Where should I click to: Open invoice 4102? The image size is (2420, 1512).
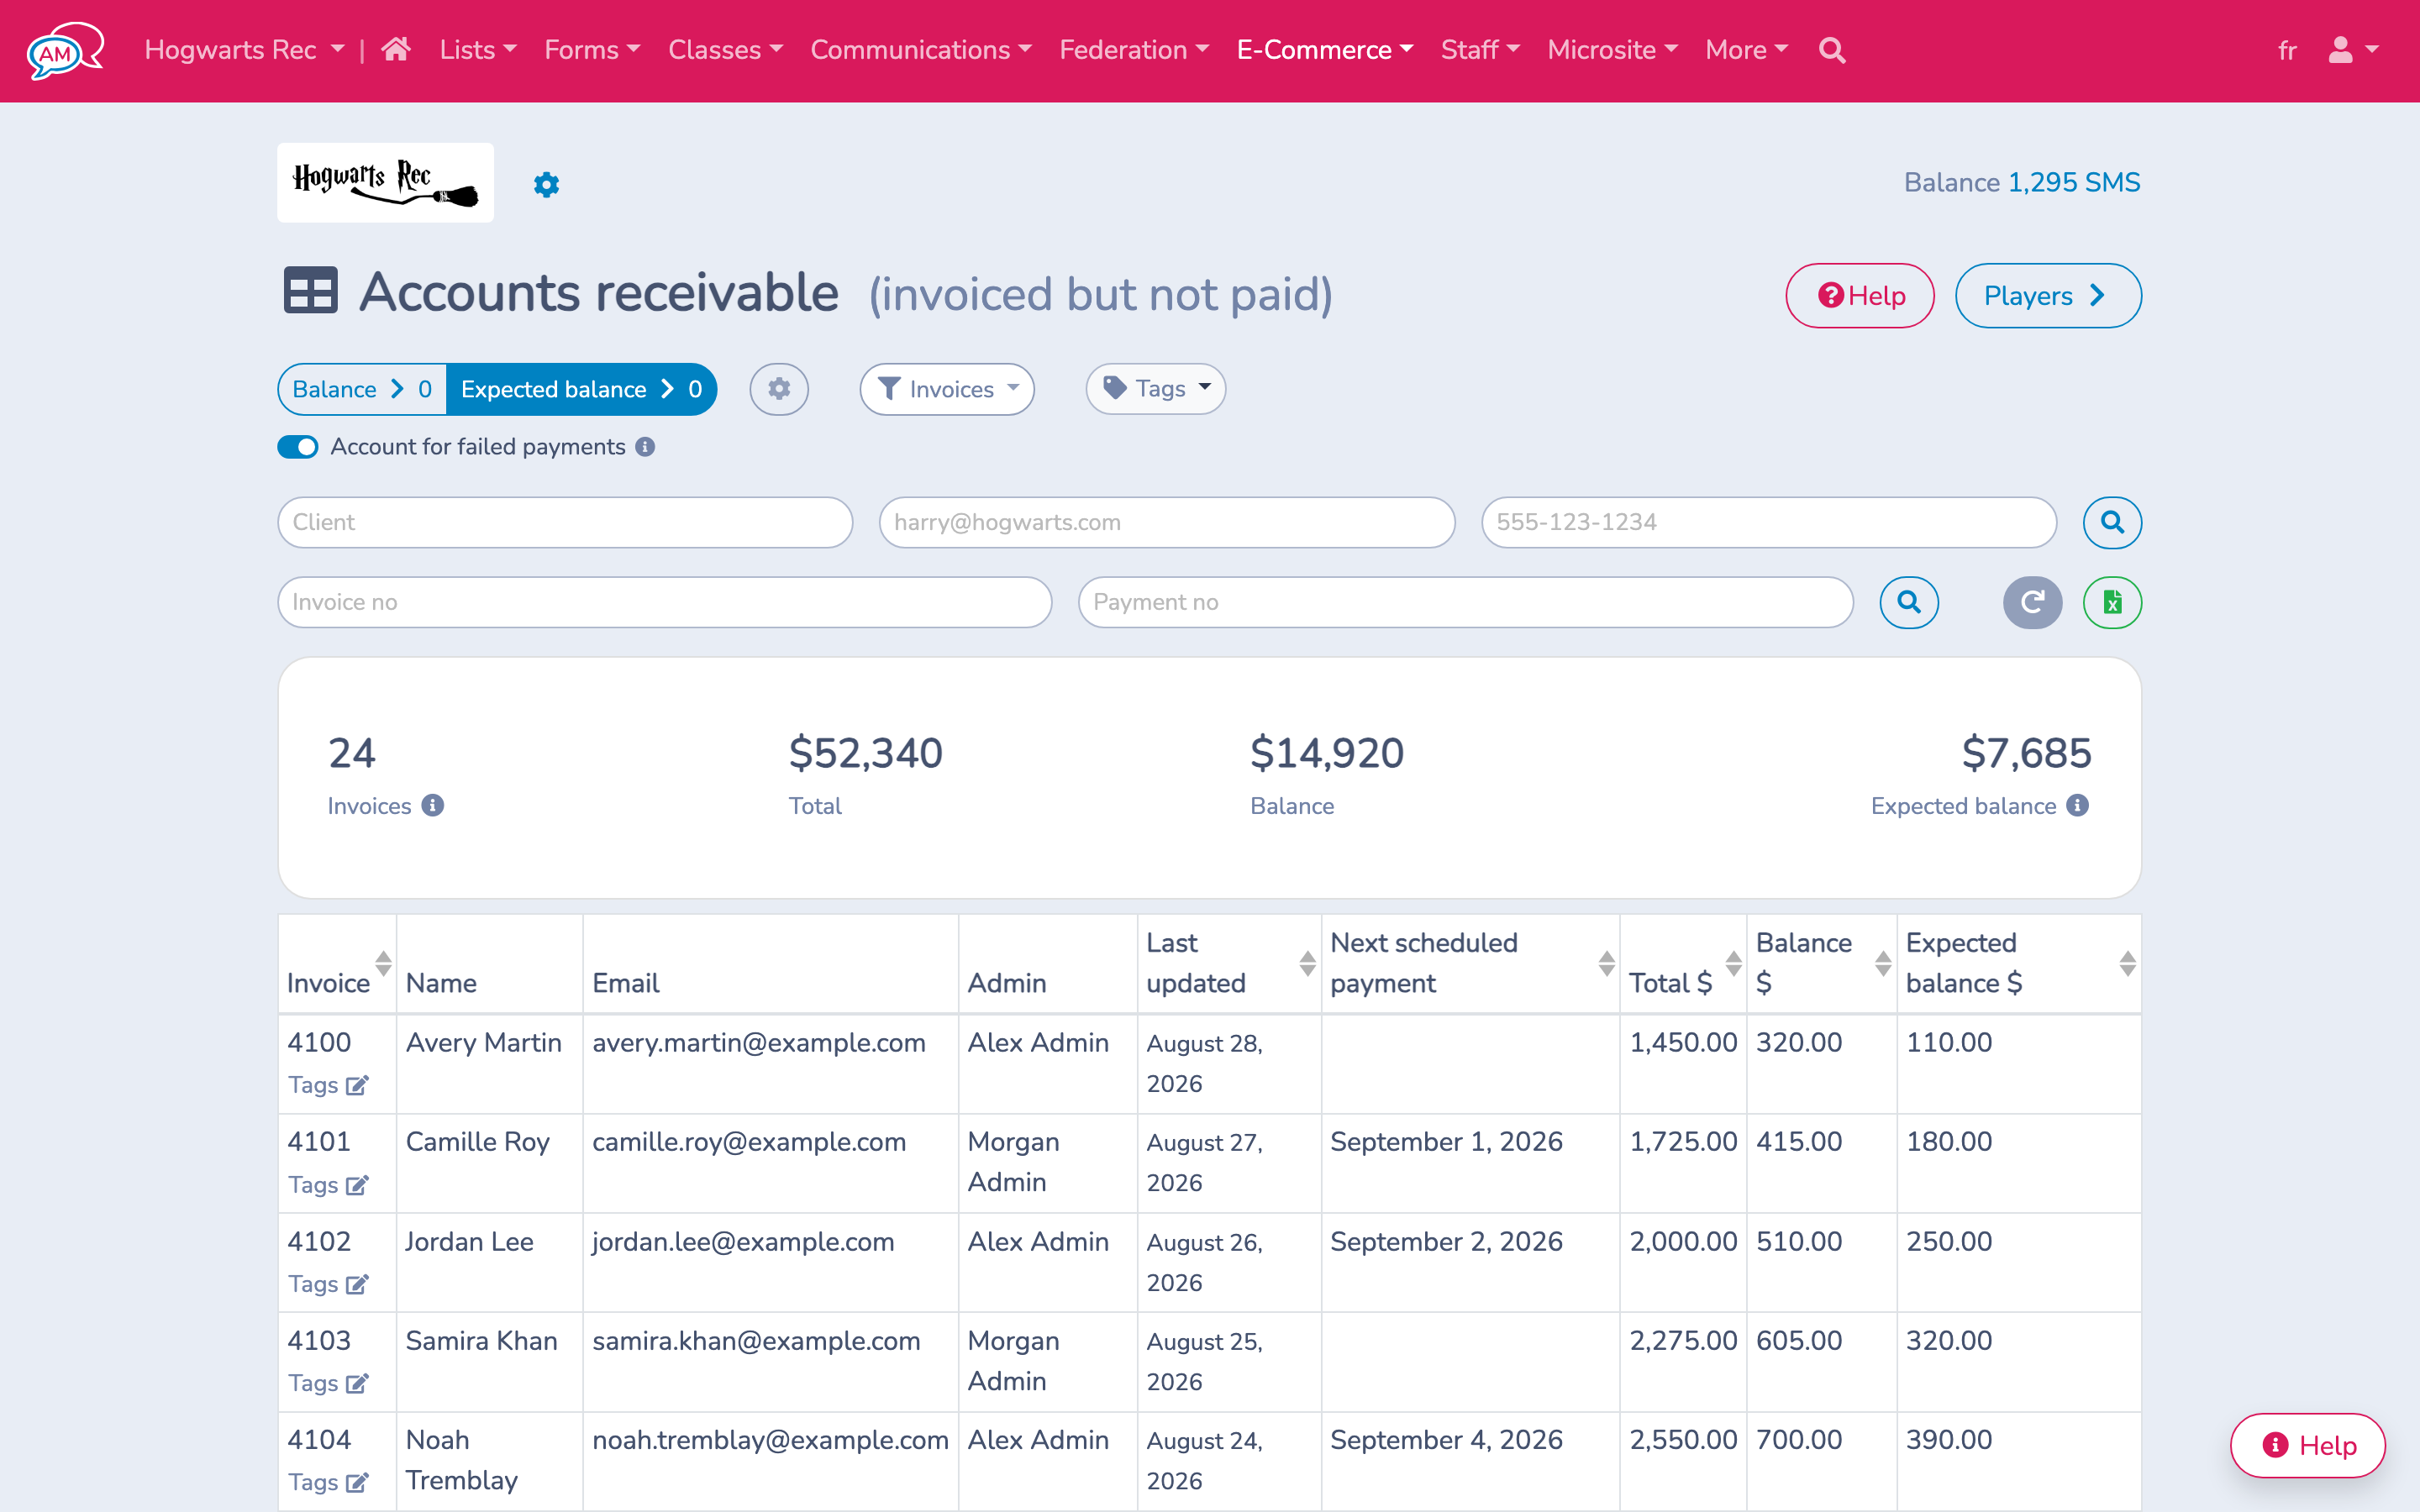click(319, 1241)
